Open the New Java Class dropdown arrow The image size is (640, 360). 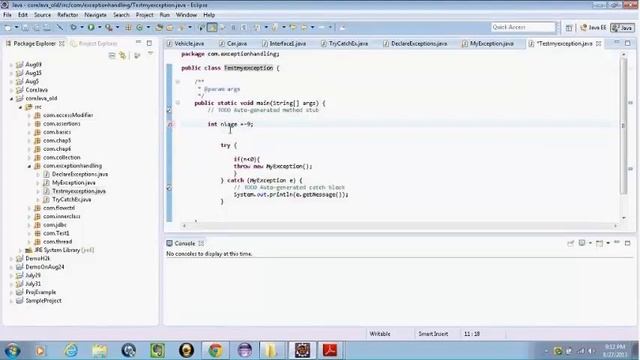[x=148, y=27]
